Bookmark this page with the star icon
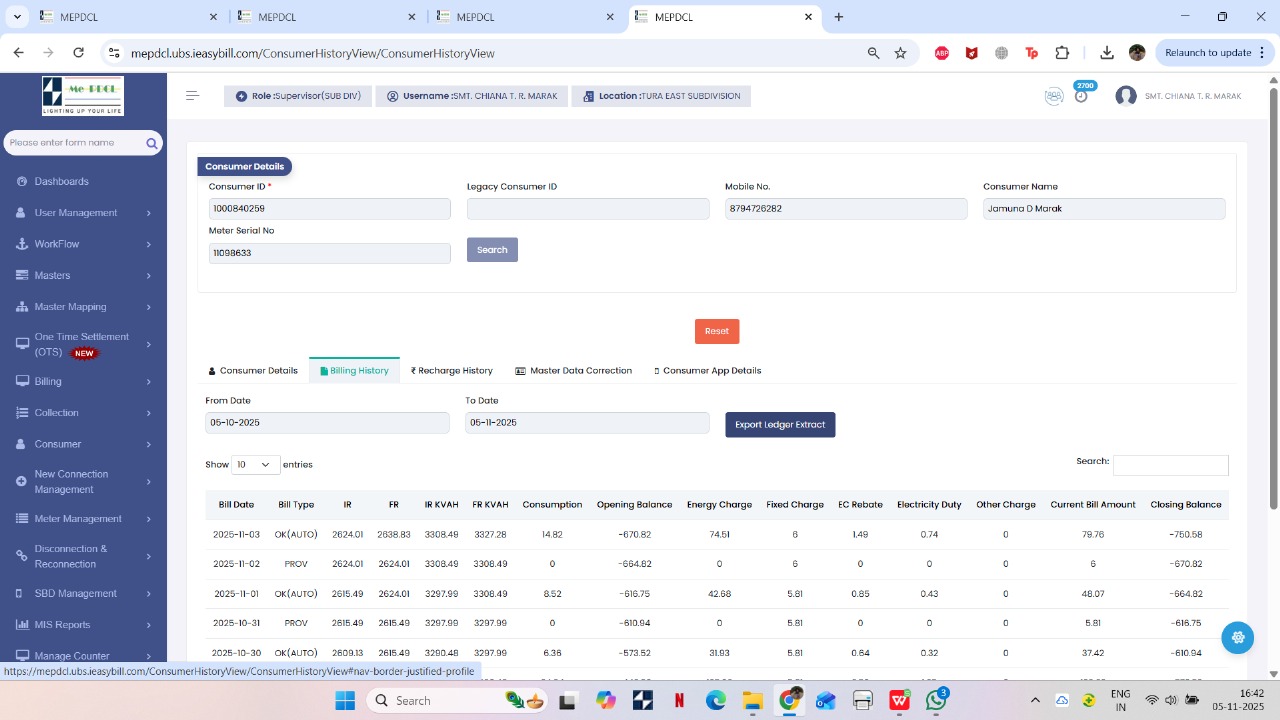This screenshot has height=720, width=1280. 900,53
